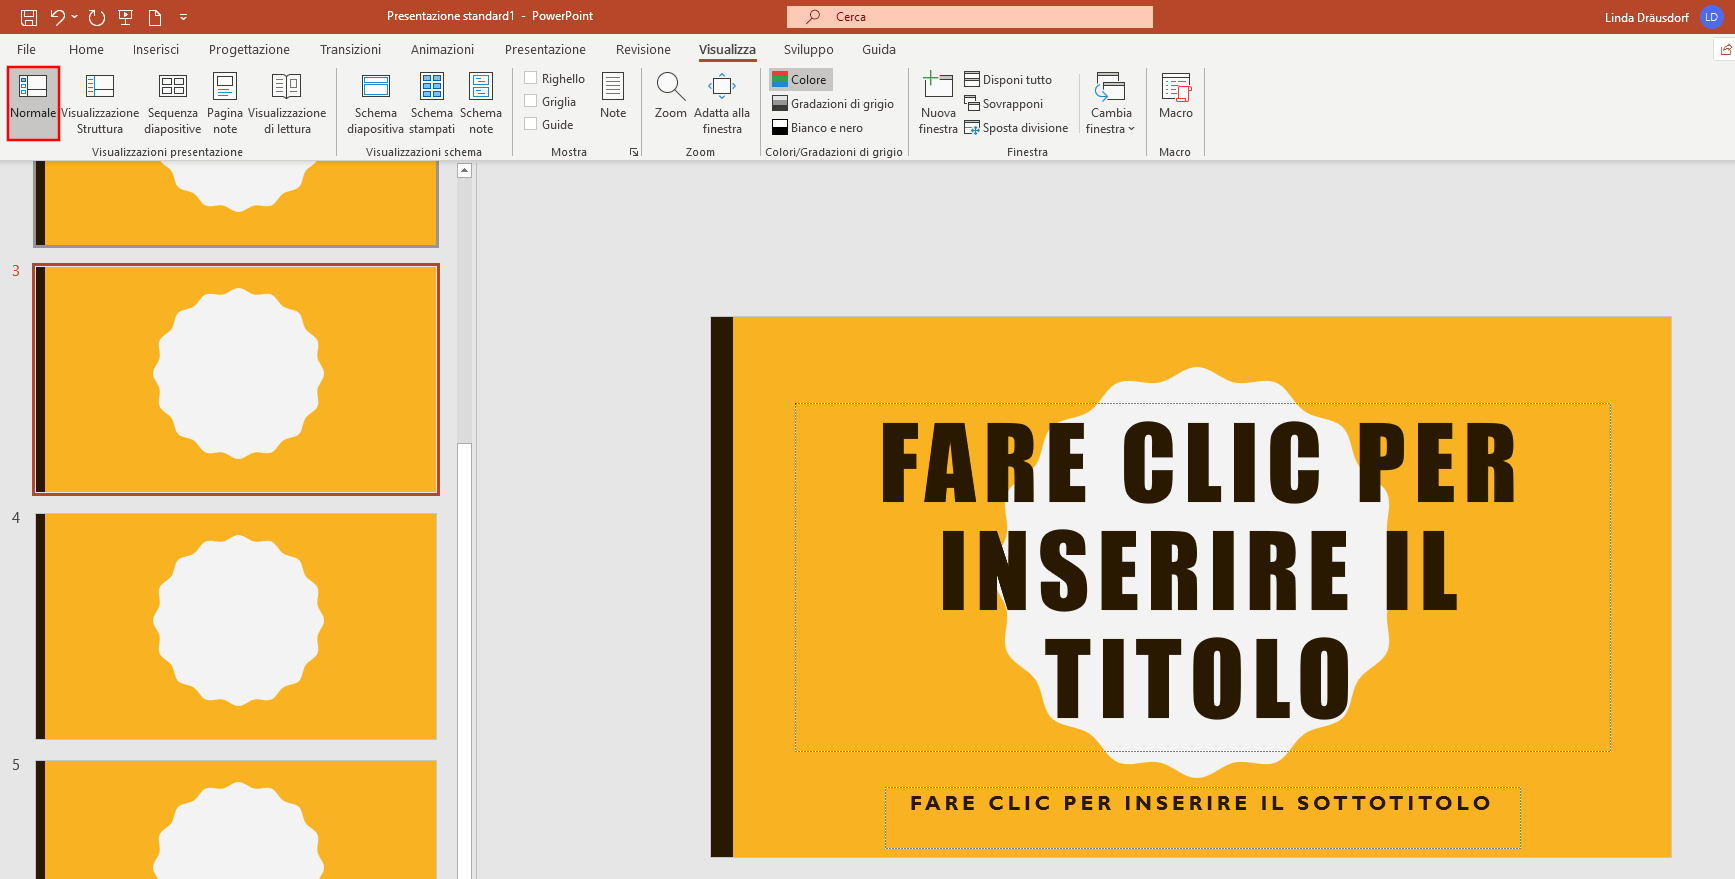Click the Save icon in title bar
This screenshot has width=1735, height=879.
[x=29, y=17]
